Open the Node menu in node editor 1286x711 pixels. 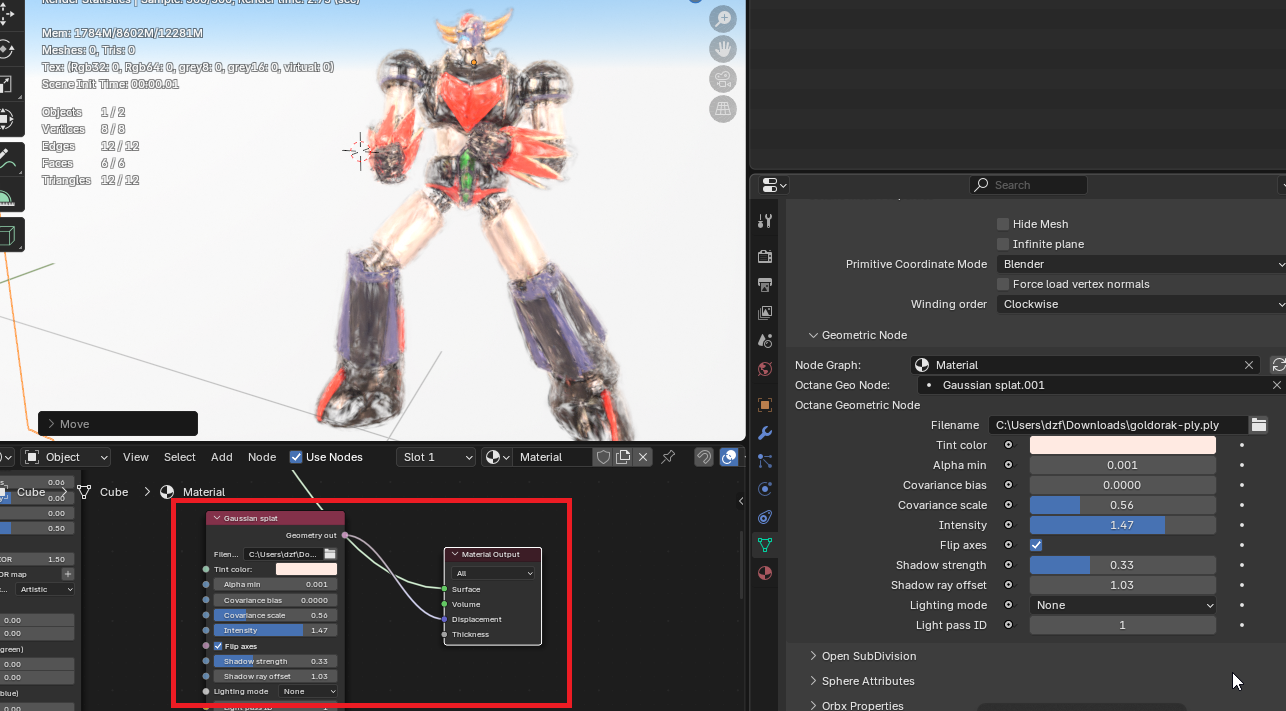262,457
